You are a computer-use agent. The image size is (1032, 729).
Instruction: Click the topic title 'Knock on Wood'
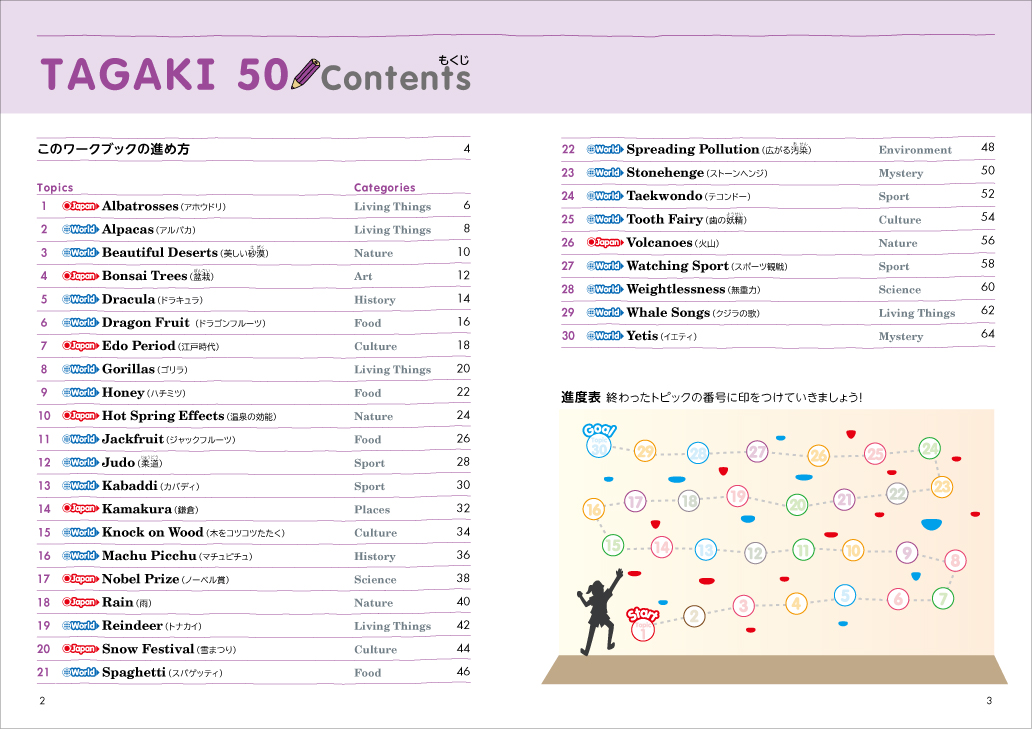pyautogui.click(x=153, y=532)
